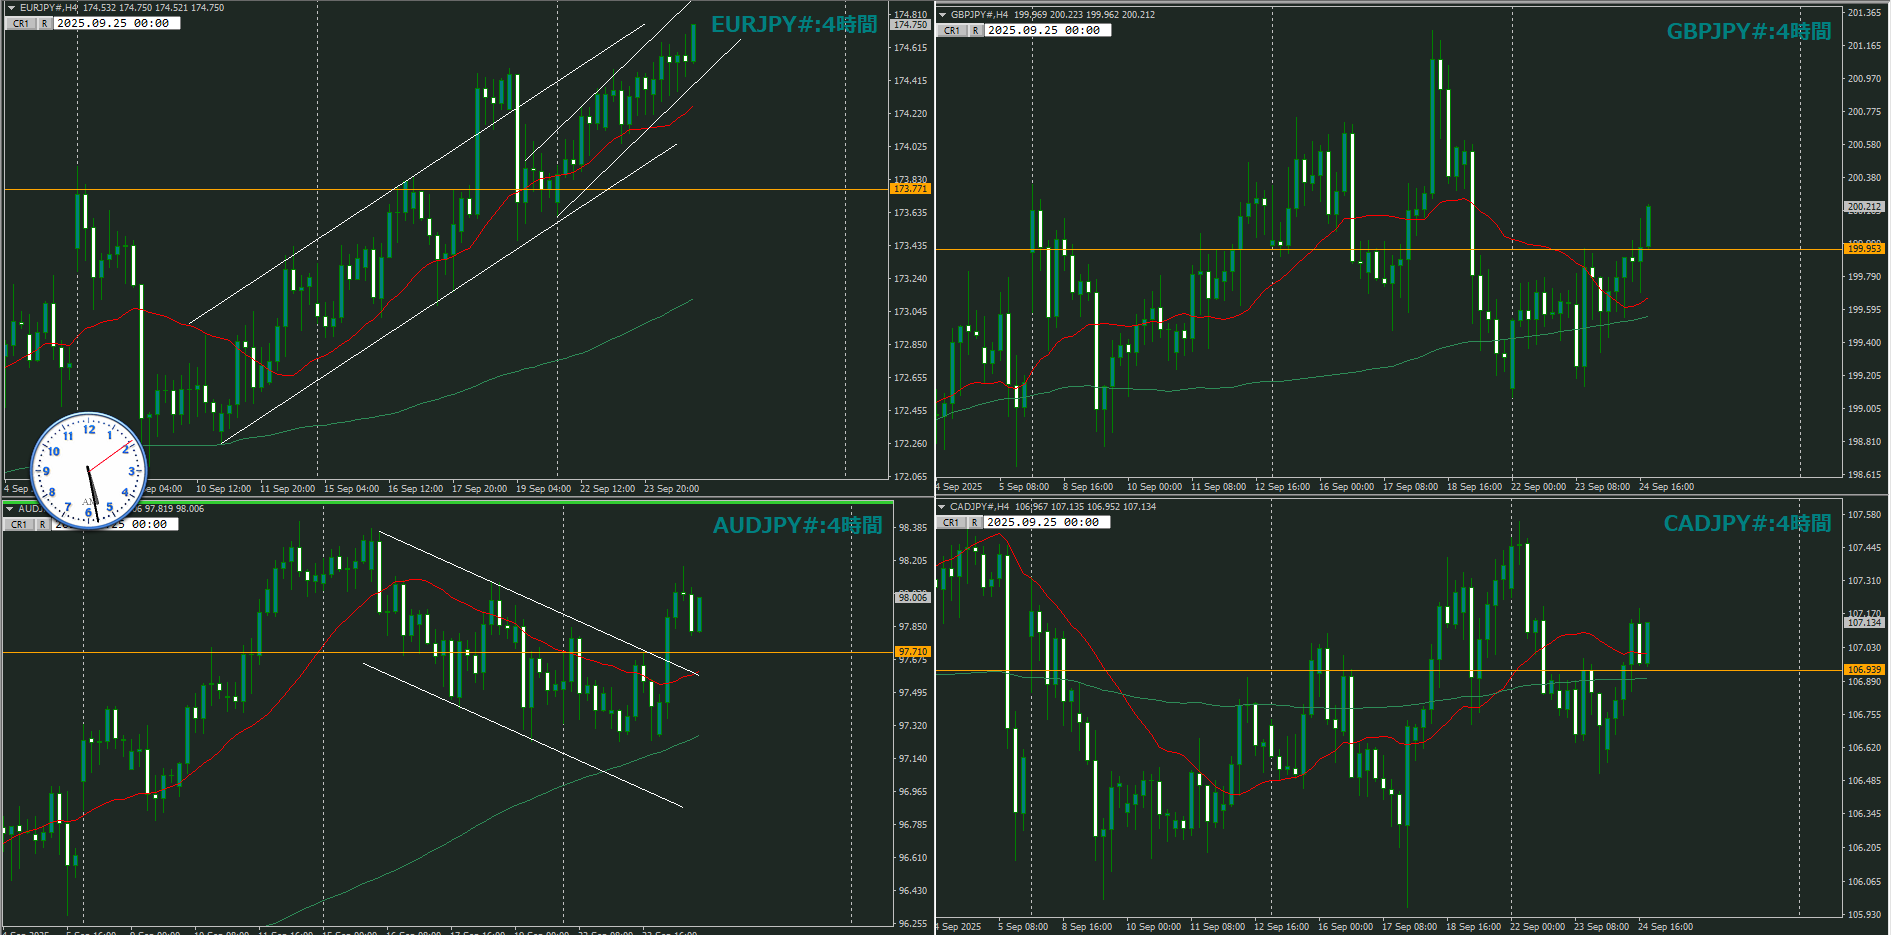Select the orange 97.710 price label on AUDJPY
The width and height of the screenshot is (1891, 935).
[x=912, y=652]
